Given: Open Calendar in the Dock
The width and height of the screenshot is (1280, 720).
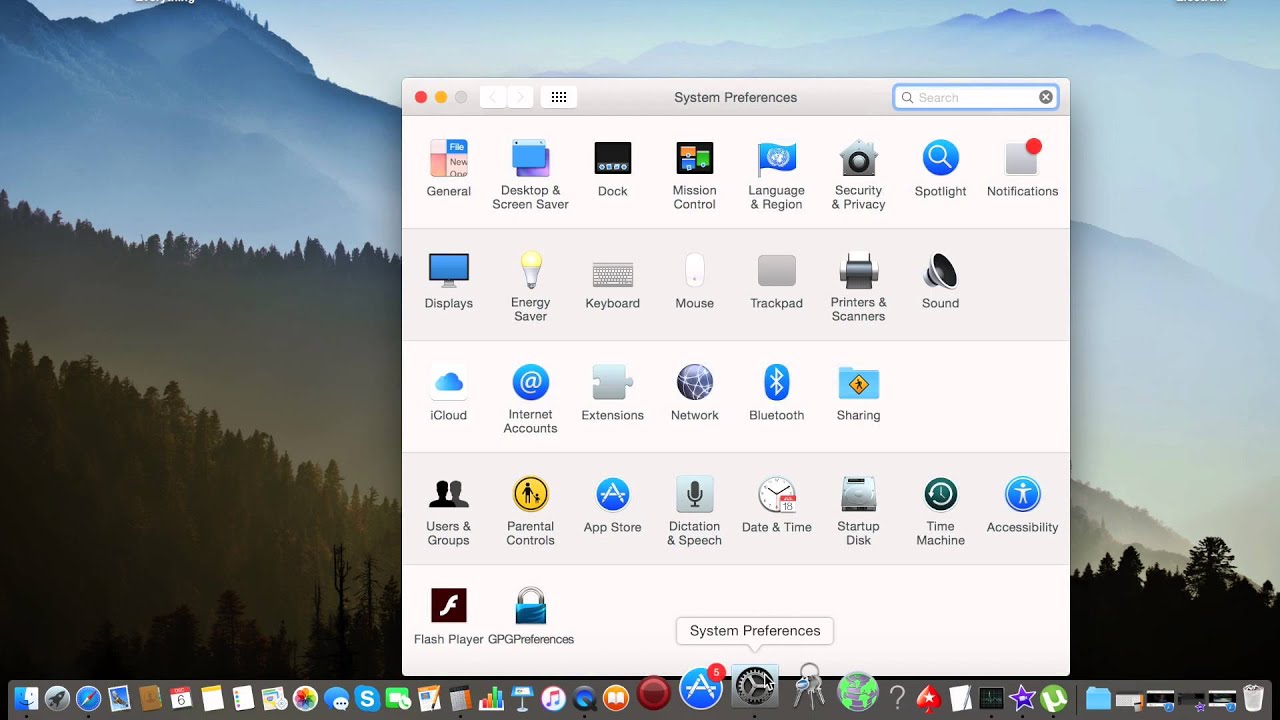Looking at the screenshot, I should click(x=181, y=699).
